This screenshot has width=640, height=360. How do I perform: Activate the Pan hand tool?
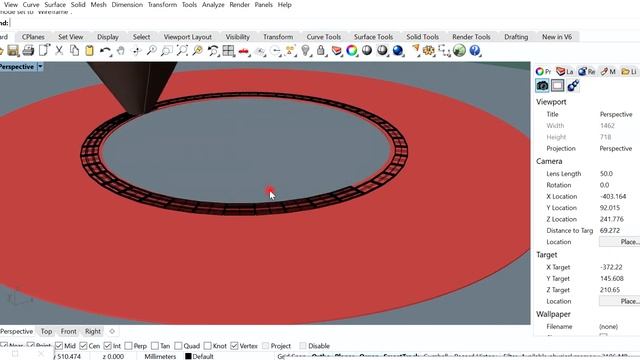click(121, 51)
